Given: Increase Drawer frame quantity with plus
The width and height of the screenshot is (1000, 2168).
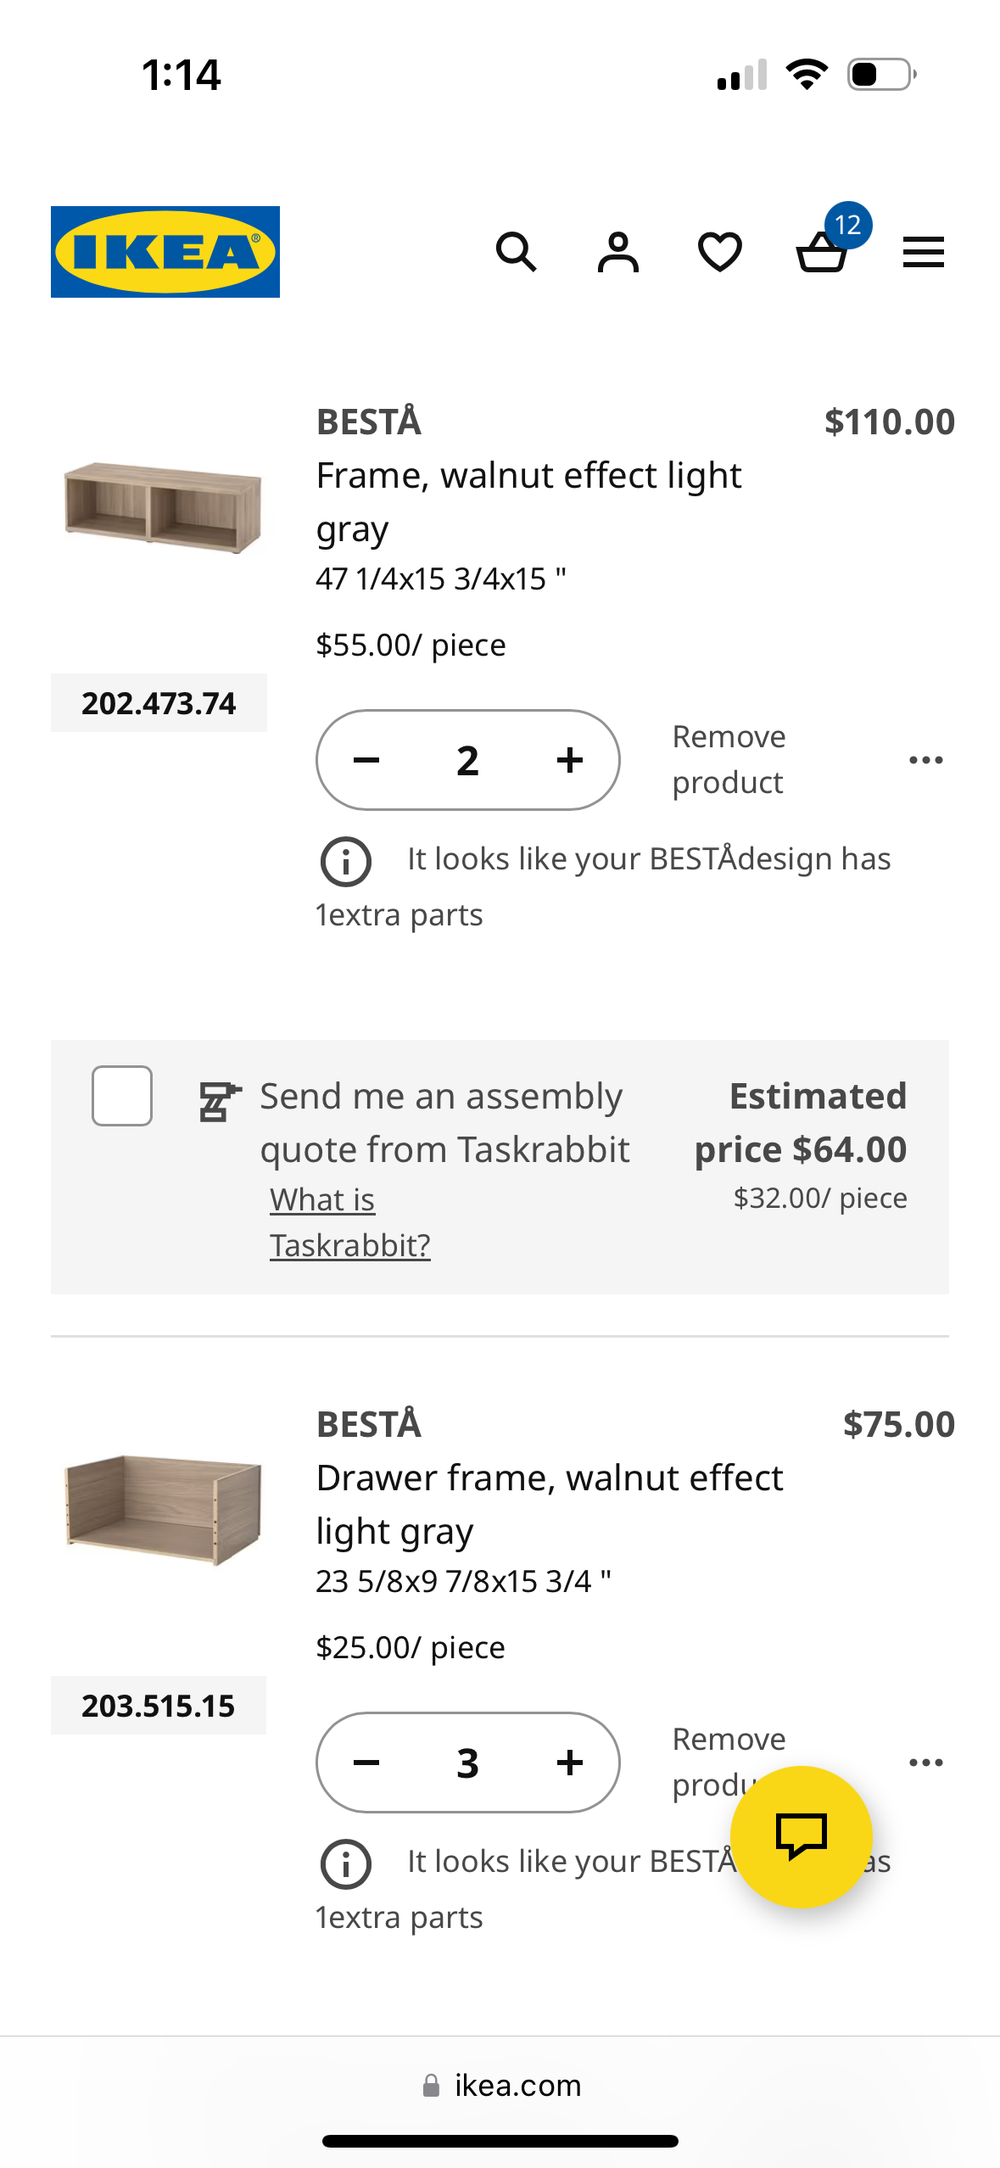Looking at the screenshot, I should 570,1762.
